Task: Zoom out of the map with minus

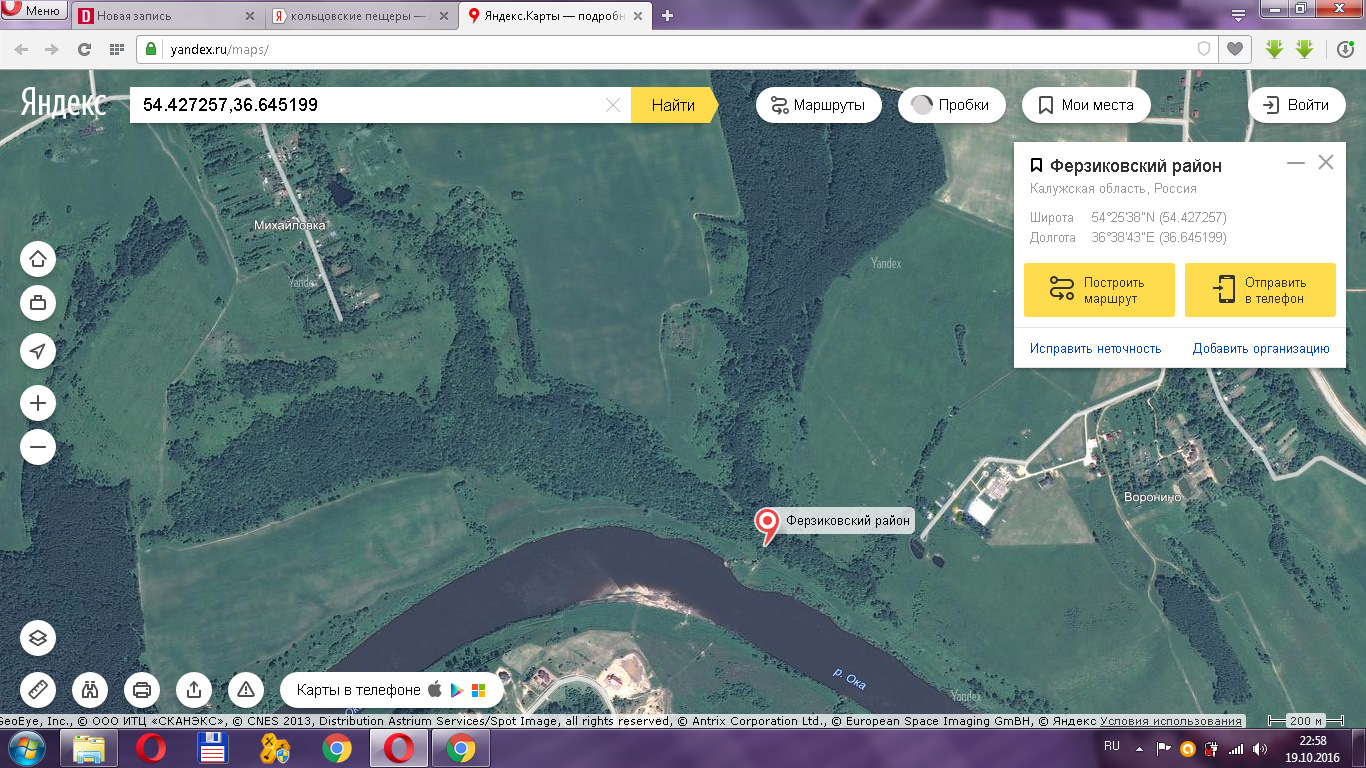Action: coord(38,447)
